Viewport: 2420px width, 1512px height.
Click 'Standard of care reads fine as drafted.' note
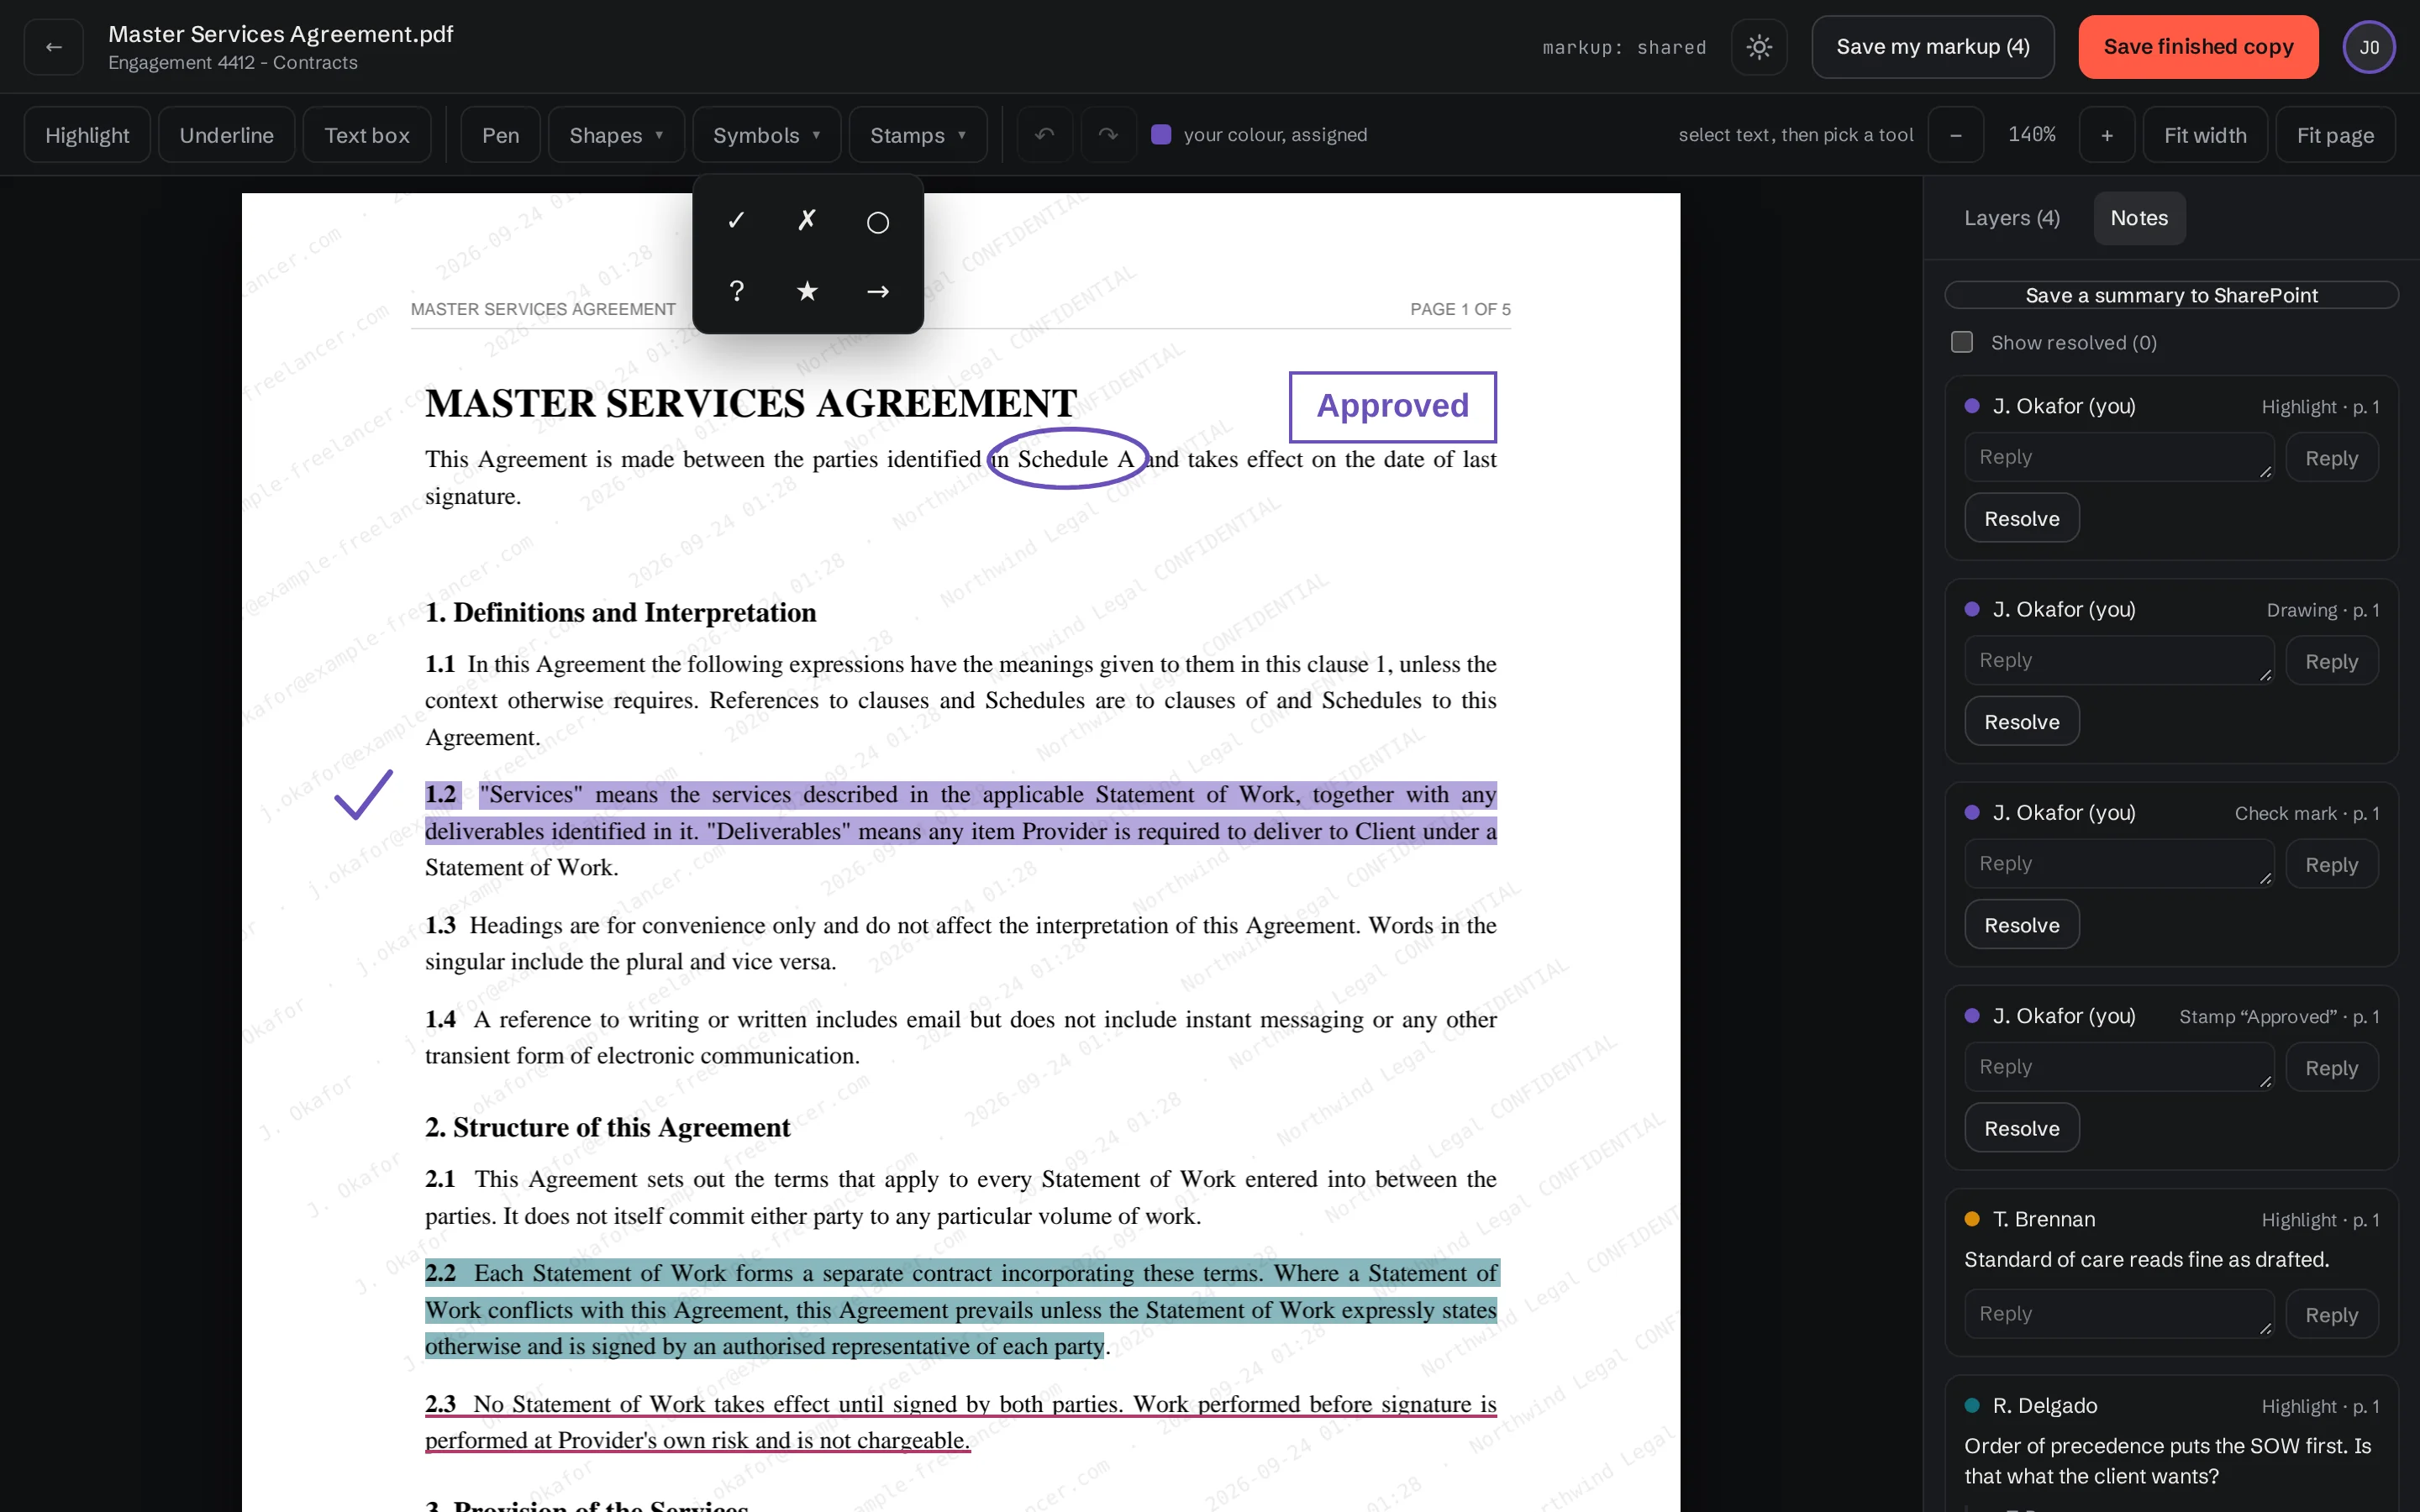point(2146,1259)
